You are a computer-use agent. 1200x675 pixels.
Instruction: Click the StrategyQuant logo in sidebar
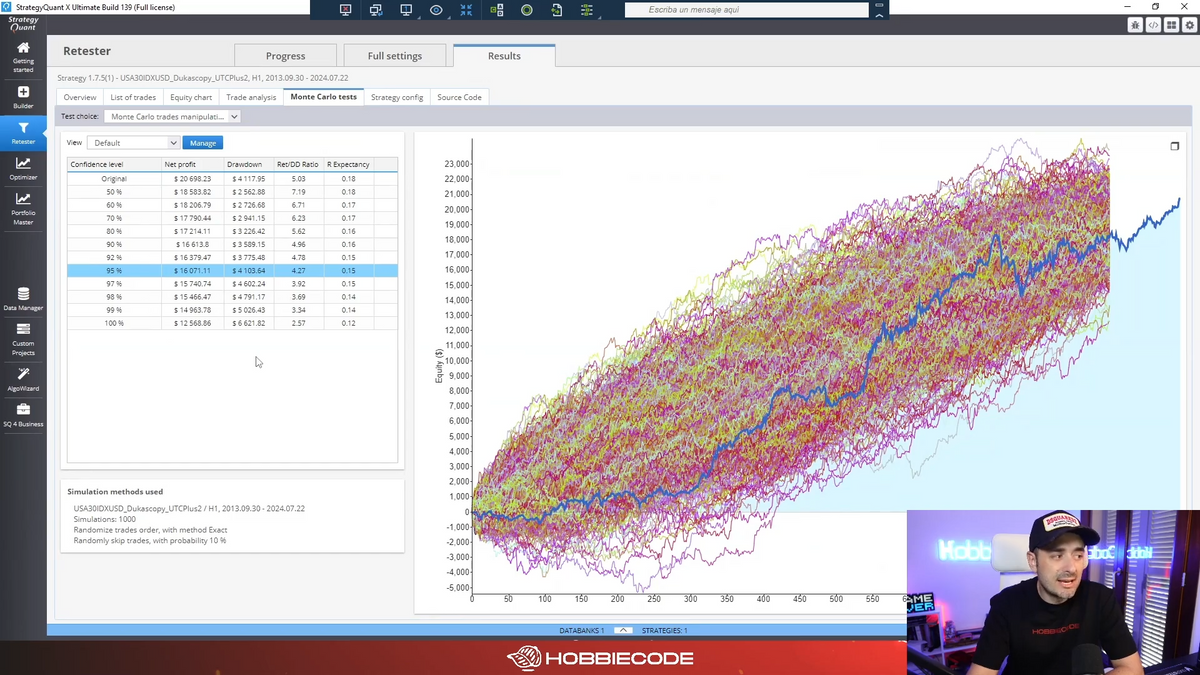(23, 24)
